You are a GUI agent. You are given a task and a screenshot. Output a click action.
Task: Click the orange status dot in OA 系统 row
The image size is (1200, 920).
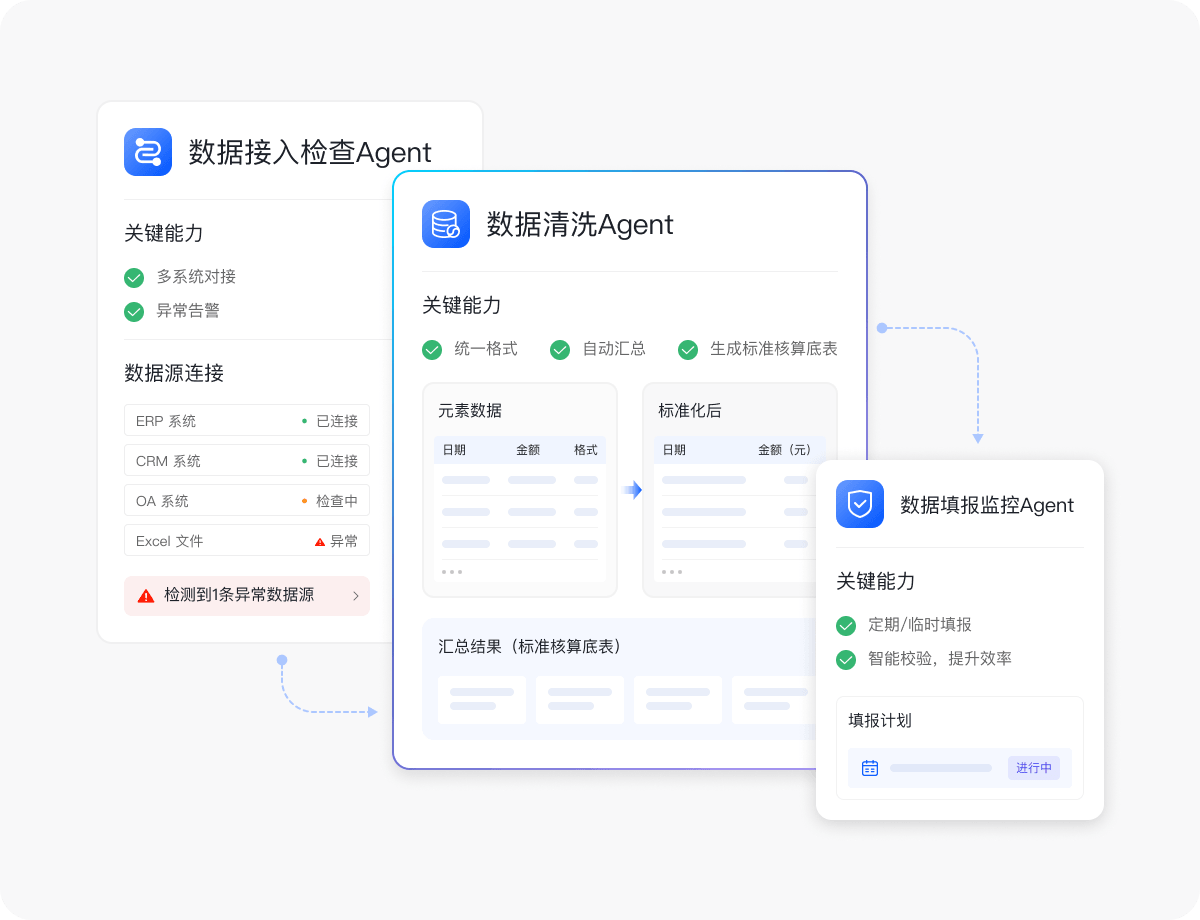[x=304, y=501]
